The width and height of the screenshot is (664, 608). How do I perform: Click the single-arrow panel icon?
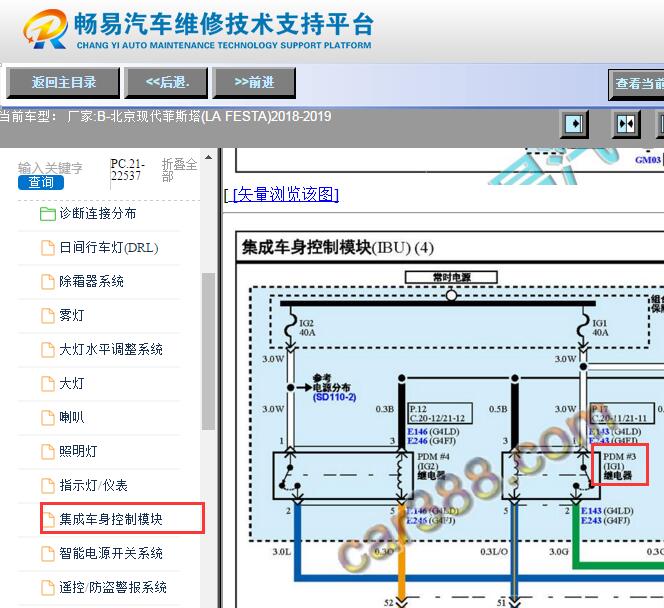[574, 124]
